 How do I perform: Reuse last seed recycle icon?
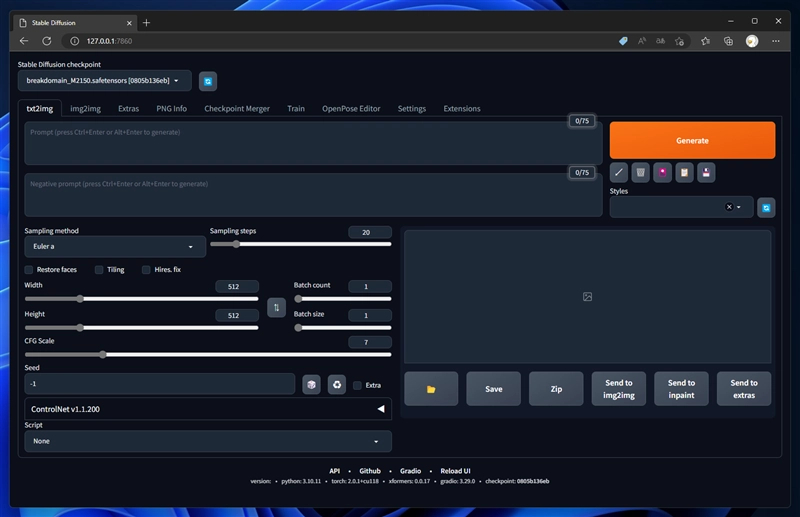pyautogui.click(x=337, y=384)
